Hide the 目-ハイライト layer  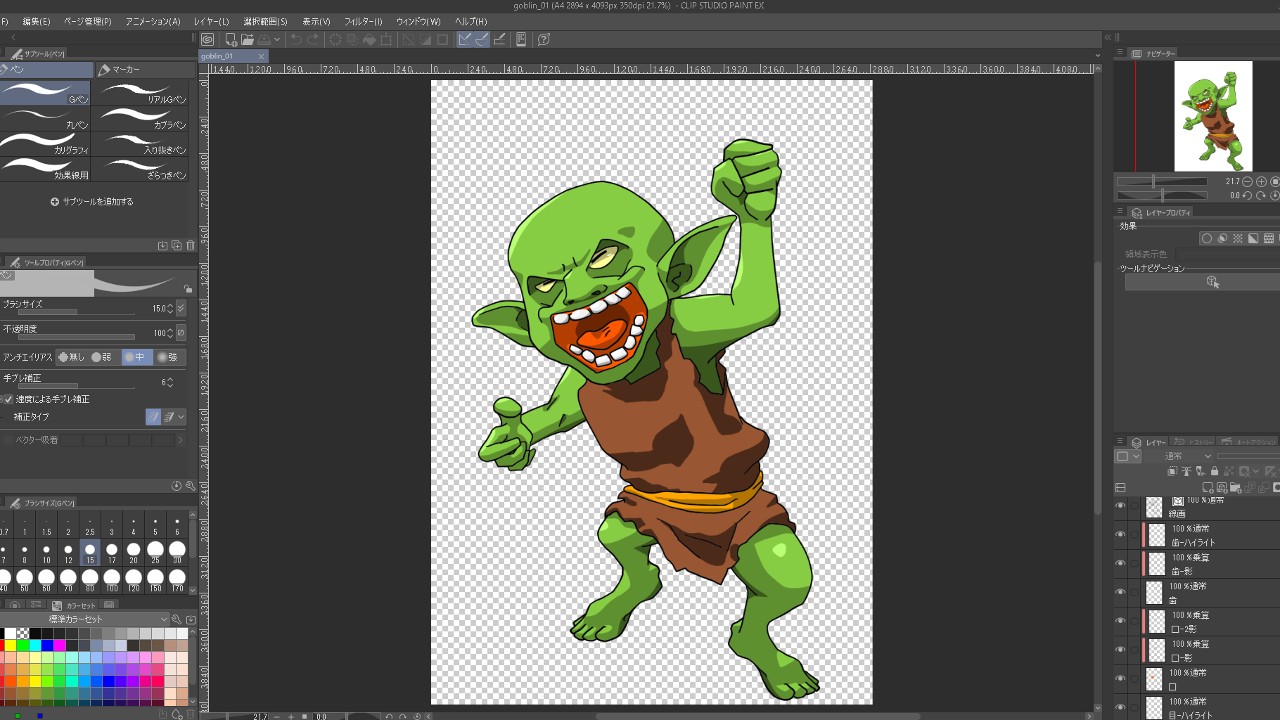point(1120,708)
